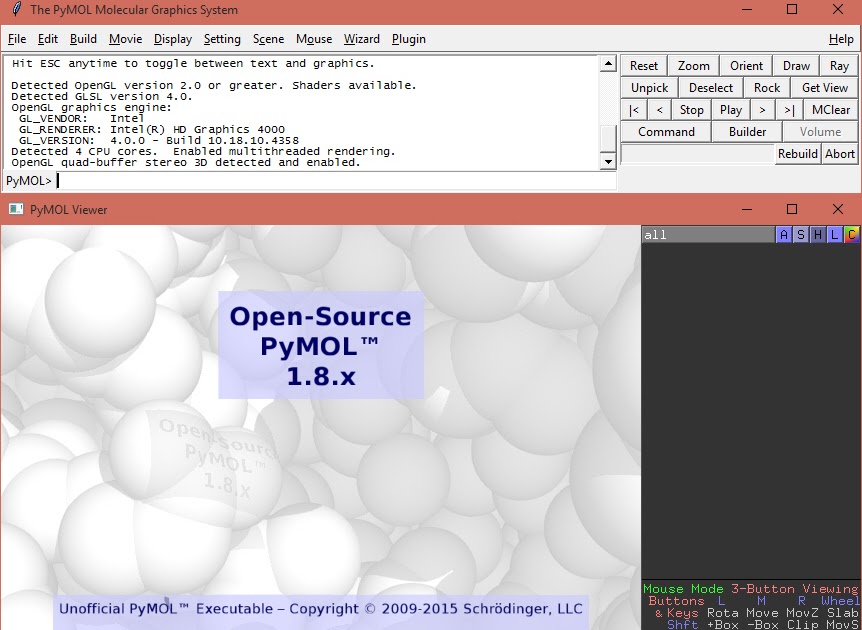The width and height of the screenshot is (862, 630).
Task: Open the Movie menu
Action: click(125, 39)
